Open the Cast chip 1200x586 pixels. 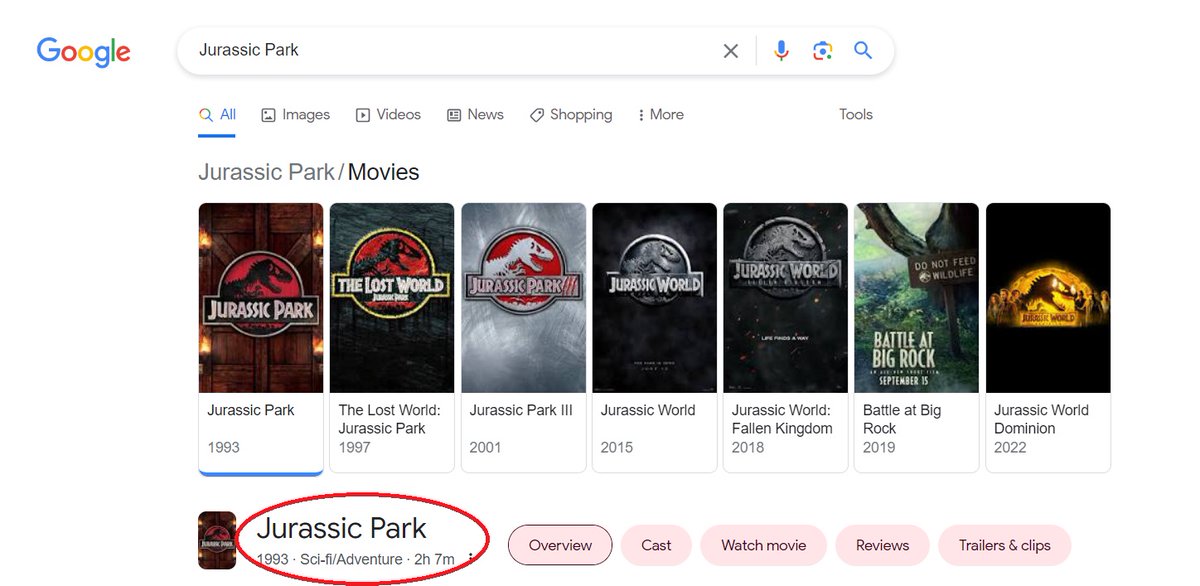(656, 545)
